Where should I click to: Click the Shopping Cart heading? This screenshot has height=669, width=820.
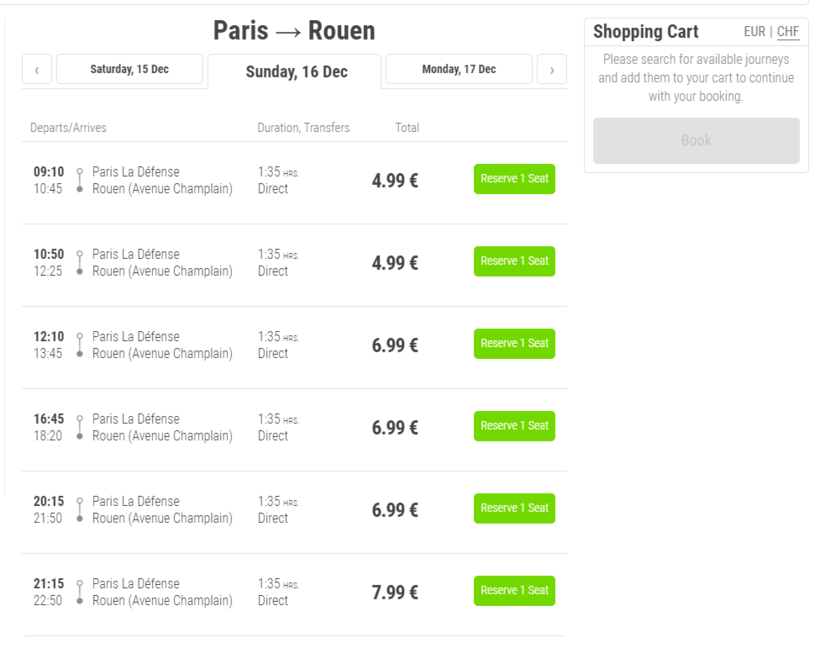click(645, 32)
